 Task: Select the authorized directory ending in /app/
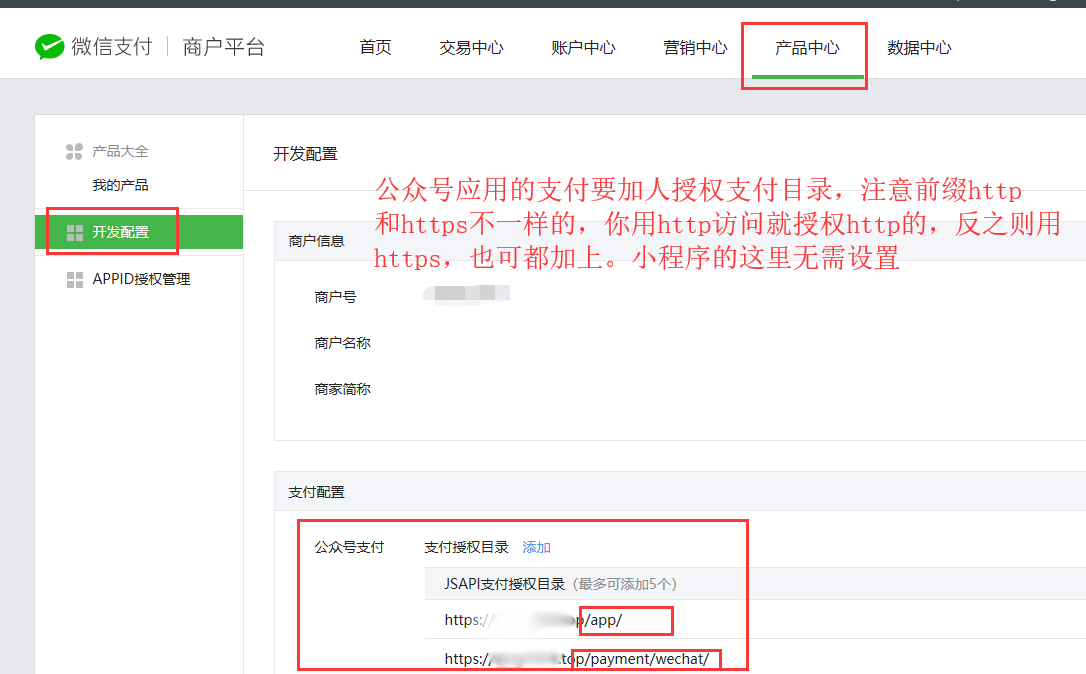[533, 620]
